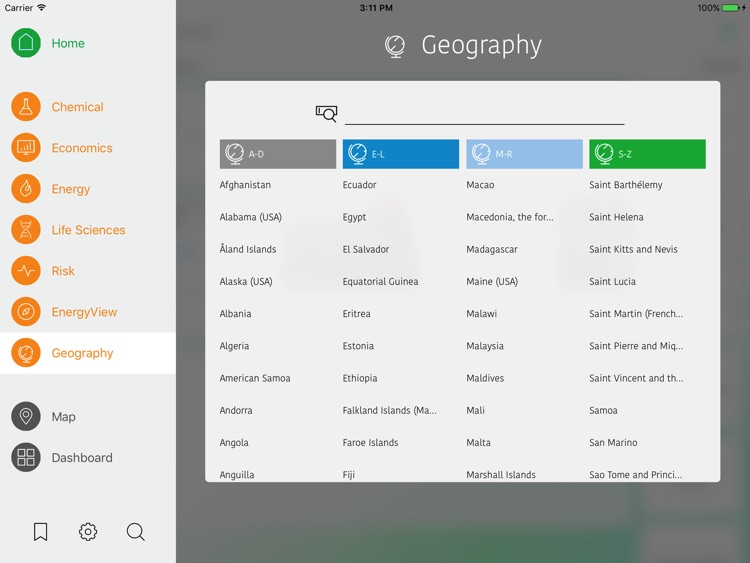750x563 pixels.
Task: Select Egypt
Action: point(354,217)
